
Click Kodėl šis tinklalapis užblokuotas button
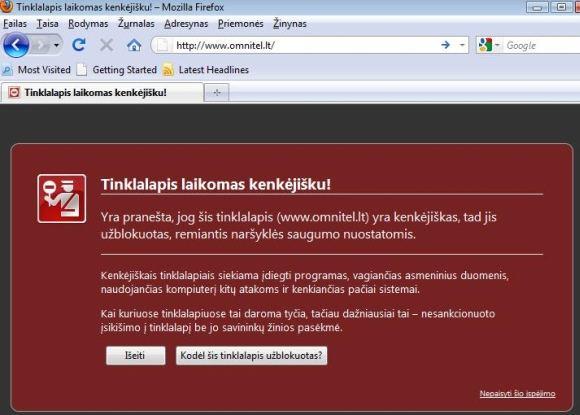click(x=252, y=355)
